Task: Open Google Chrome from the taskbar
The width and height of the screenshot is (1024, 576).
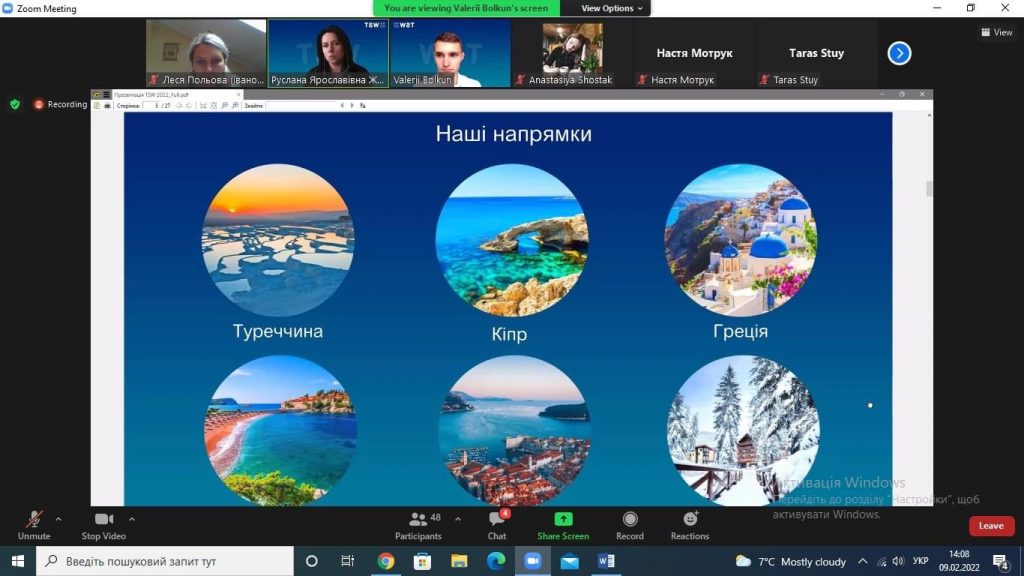Action: point(386,561)
